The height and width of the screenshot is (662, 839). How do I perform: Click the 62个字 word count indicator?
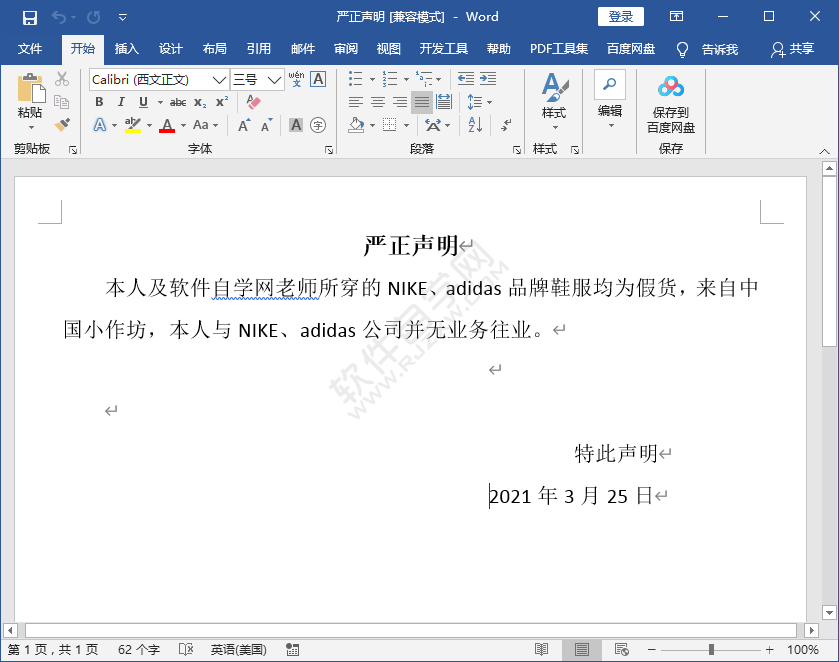point(137,649)
